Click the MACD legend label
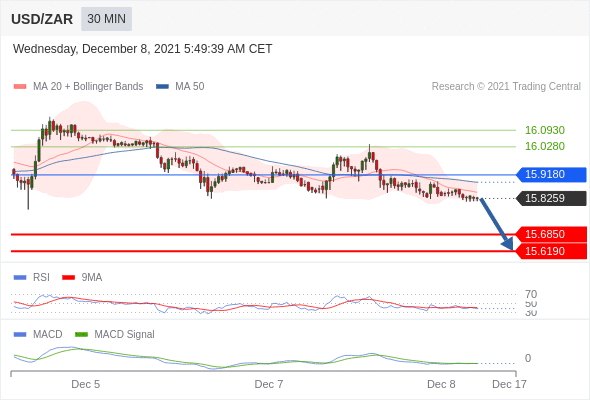 [x=48, y=334]
